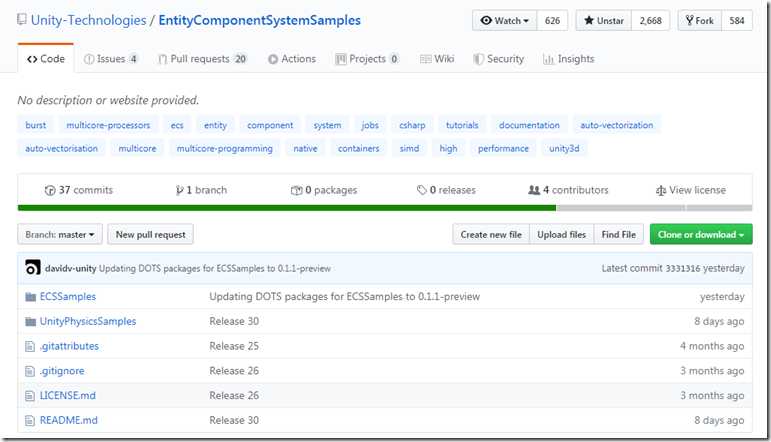This screenshot has width=771, height=442.
Task: Click the Release 25 commit message
Action: click(x=234, y=346)
